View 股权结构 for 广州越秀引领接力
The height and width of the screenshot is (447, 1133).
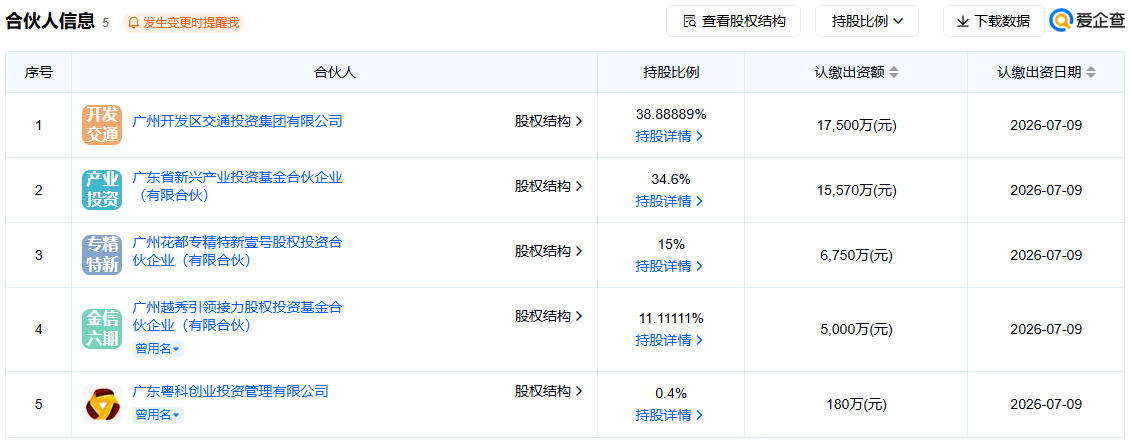(548, 316)
